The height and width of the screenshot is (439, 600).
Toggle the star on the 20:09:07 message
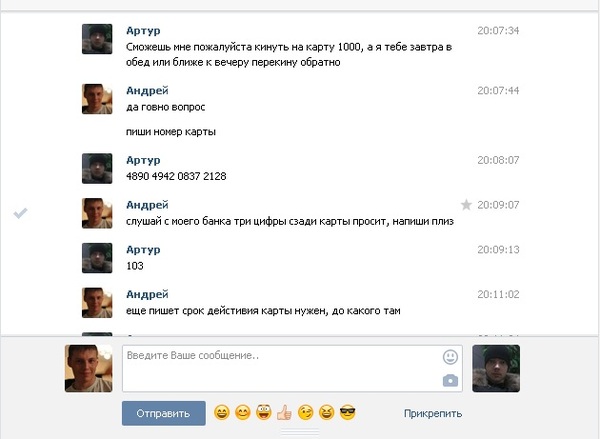coord(466,205)
